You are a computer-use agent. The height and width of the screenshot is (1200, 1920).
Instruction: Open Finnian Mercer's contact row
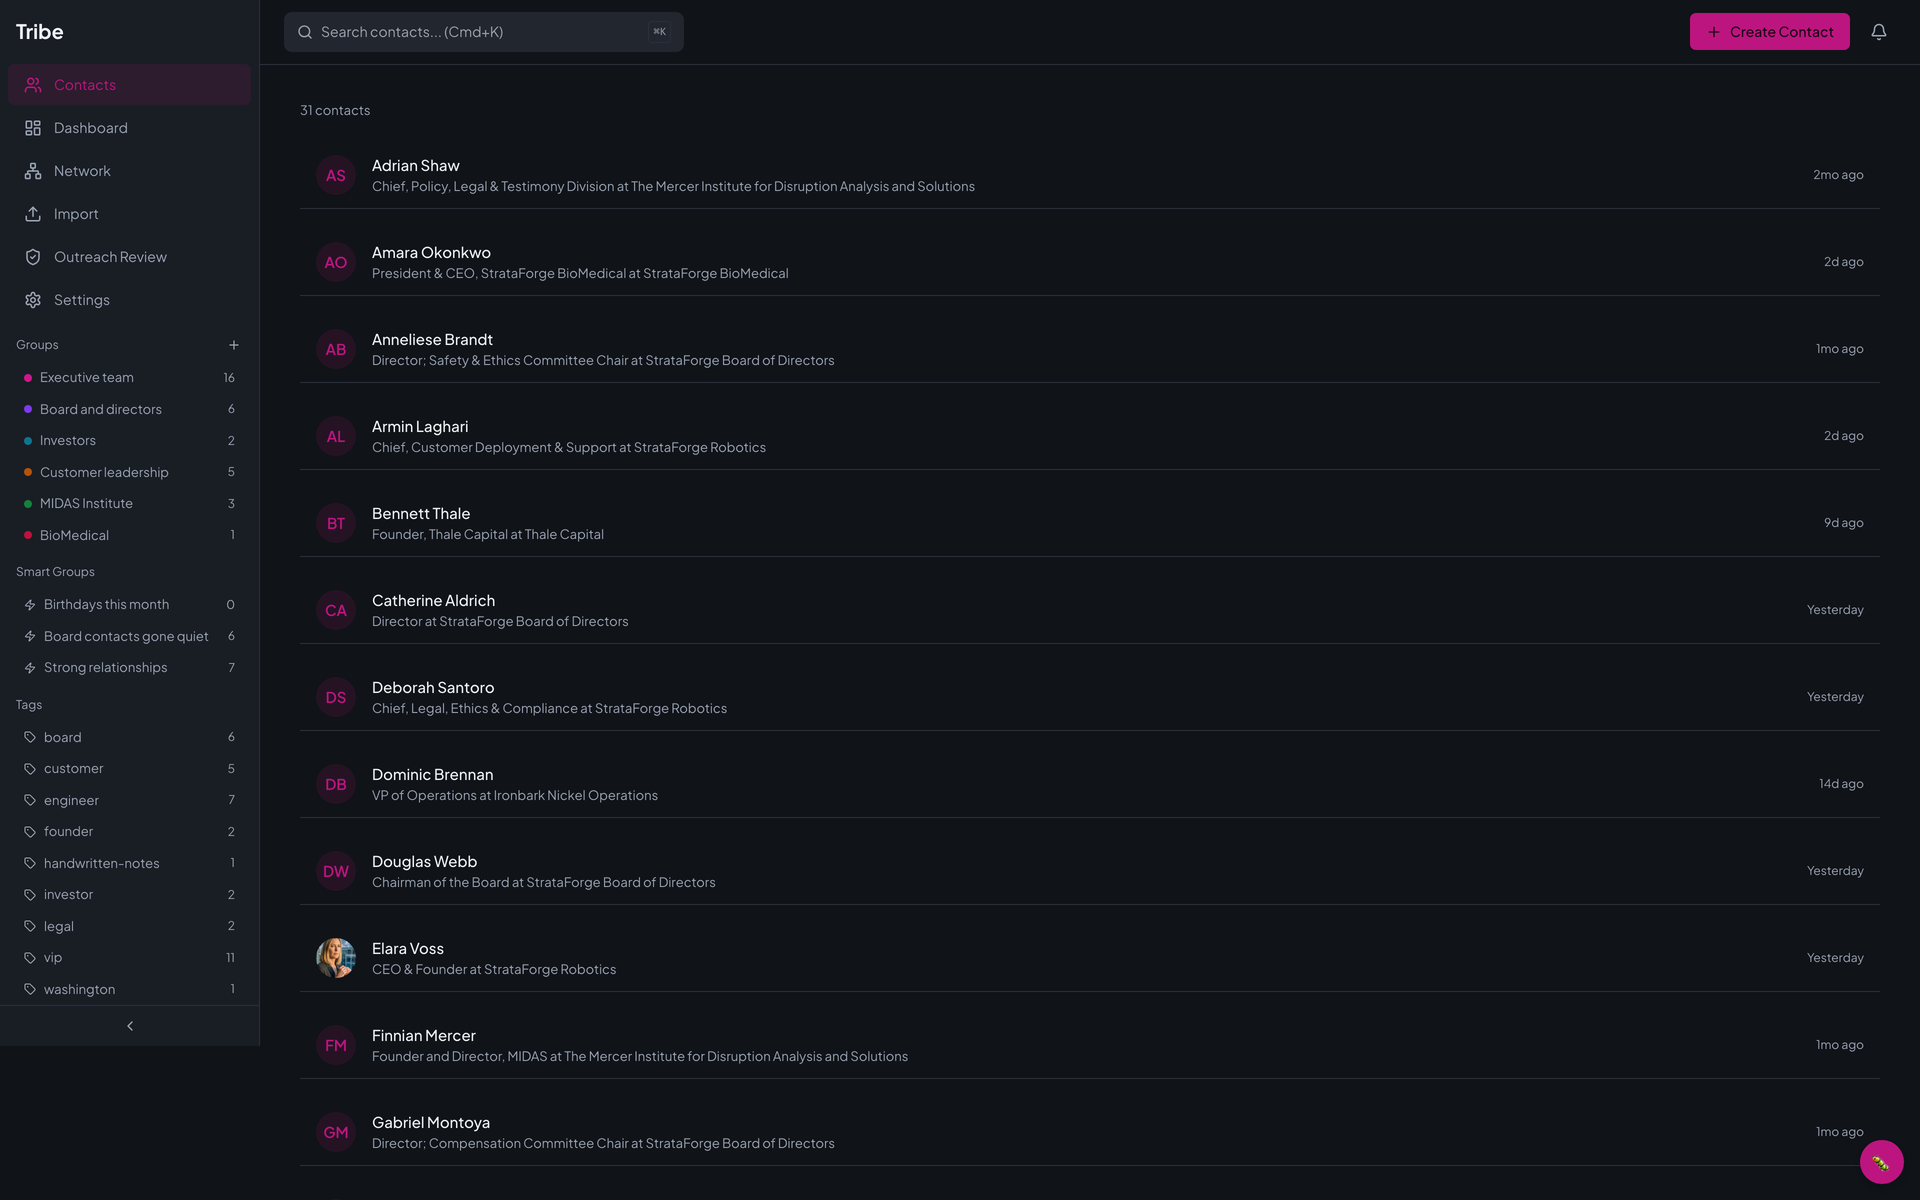pyautogui.click(x=1090, y=1045)
